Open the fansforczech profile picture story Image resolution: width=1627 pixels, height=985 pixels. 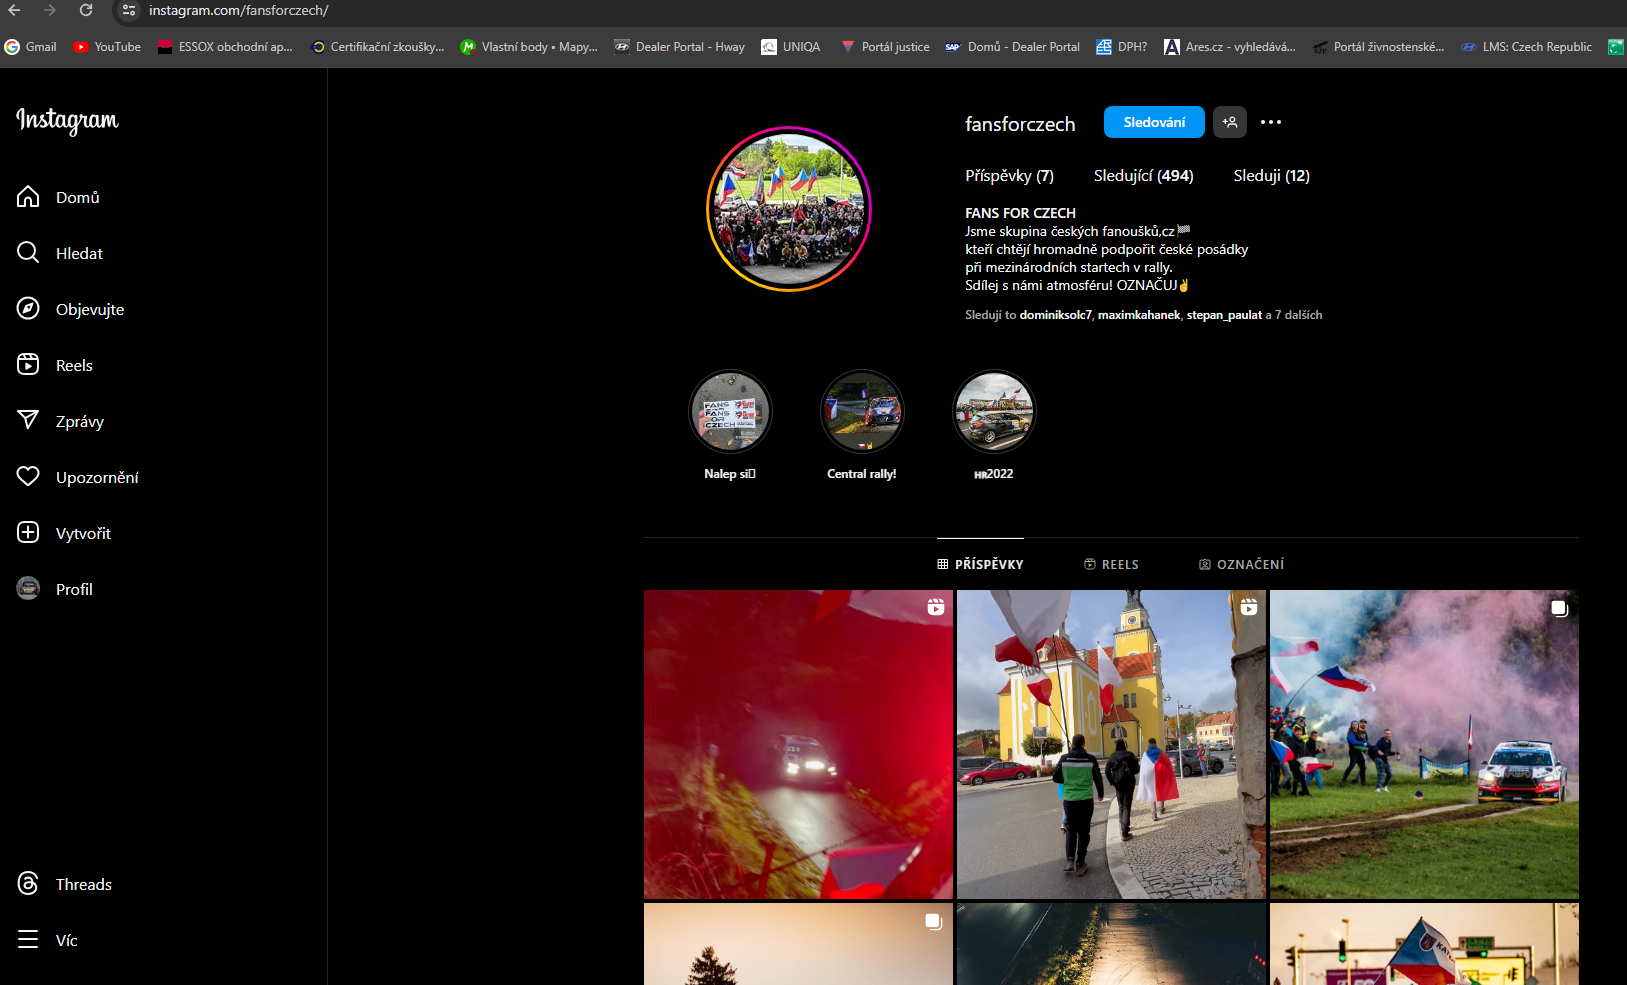(789, 209)
